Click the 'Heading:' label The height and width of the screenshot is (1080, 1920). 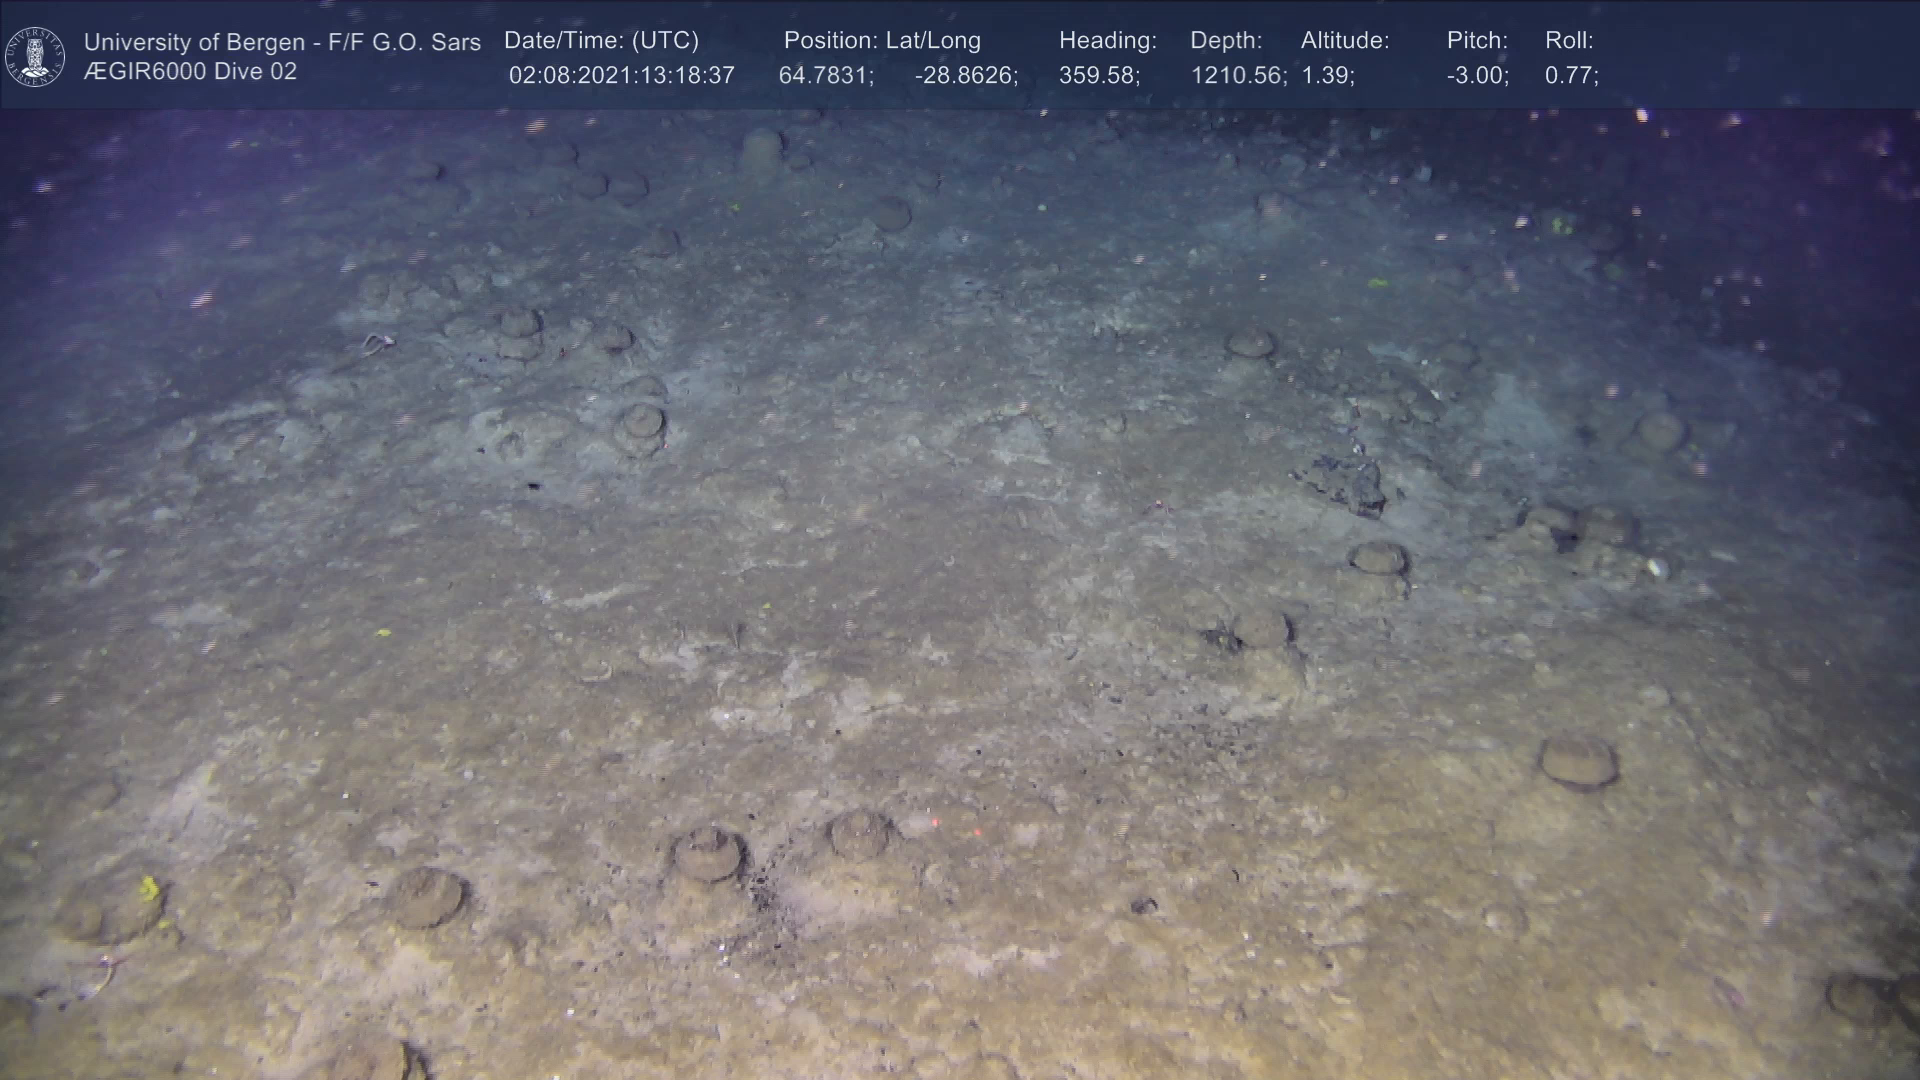(1107, 41)
